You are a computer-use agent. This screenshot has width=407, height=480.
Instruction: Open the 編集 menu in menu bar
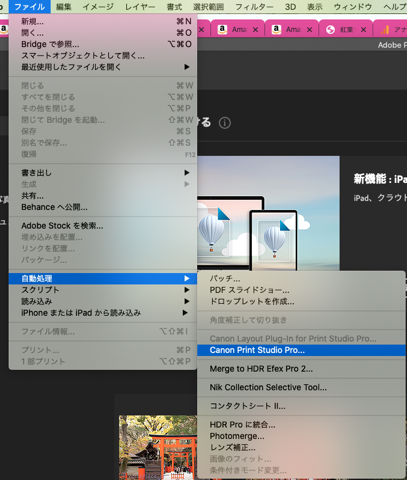click(x=63, y=7)
